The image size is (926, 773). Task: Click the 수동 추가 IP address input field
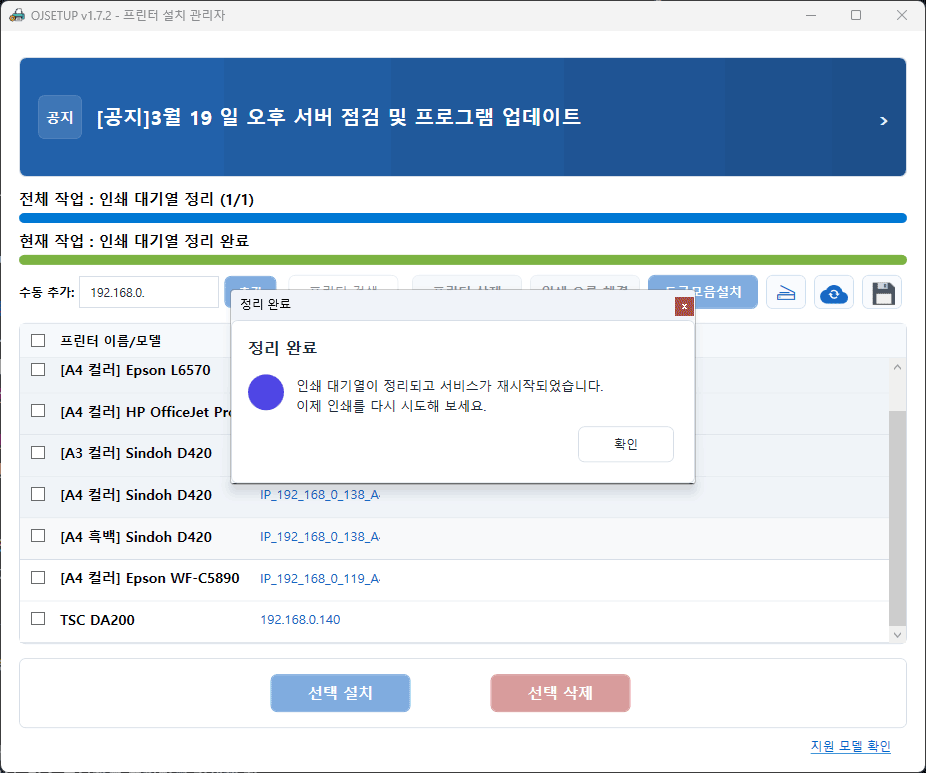(x=148, y=293)
